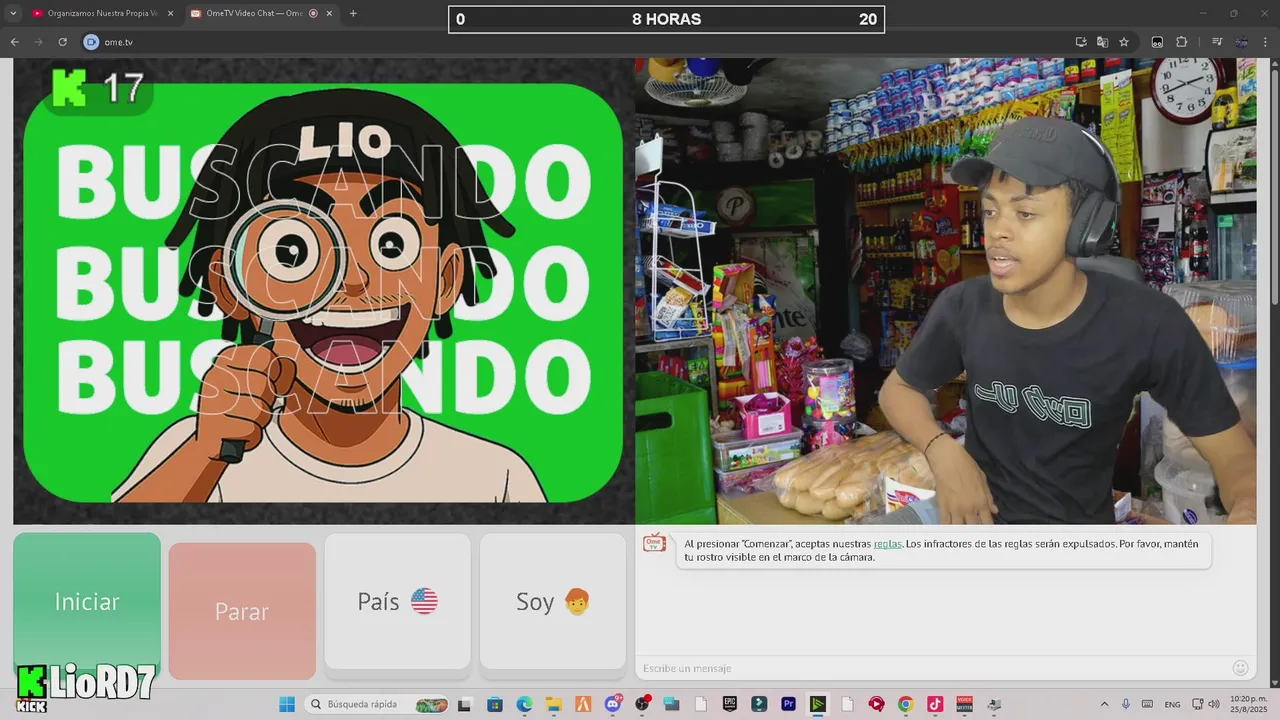
Task: Close the Organizamos Nuestra Propia tab
Action: coord(170,13)
